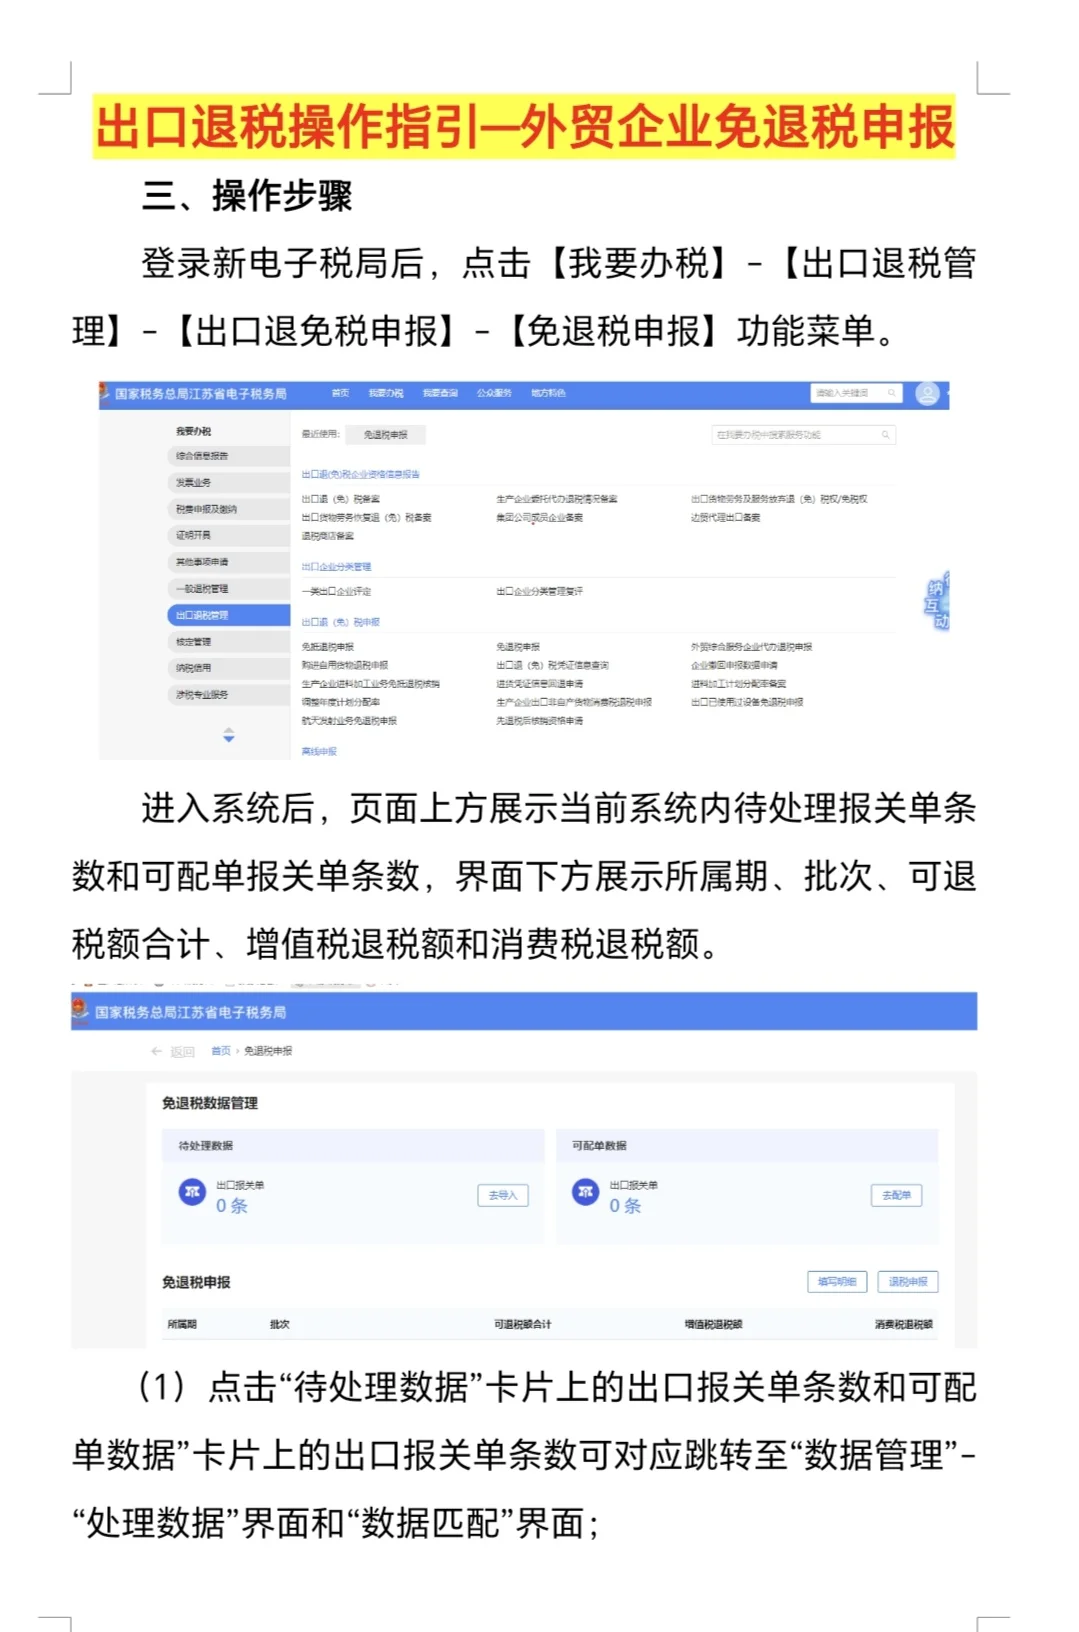The height and width of the screenshot is (1632, 1079).
Task: Open the 出口退（免）税凭证信息查询 link
Action: click(x=553, y=665)
